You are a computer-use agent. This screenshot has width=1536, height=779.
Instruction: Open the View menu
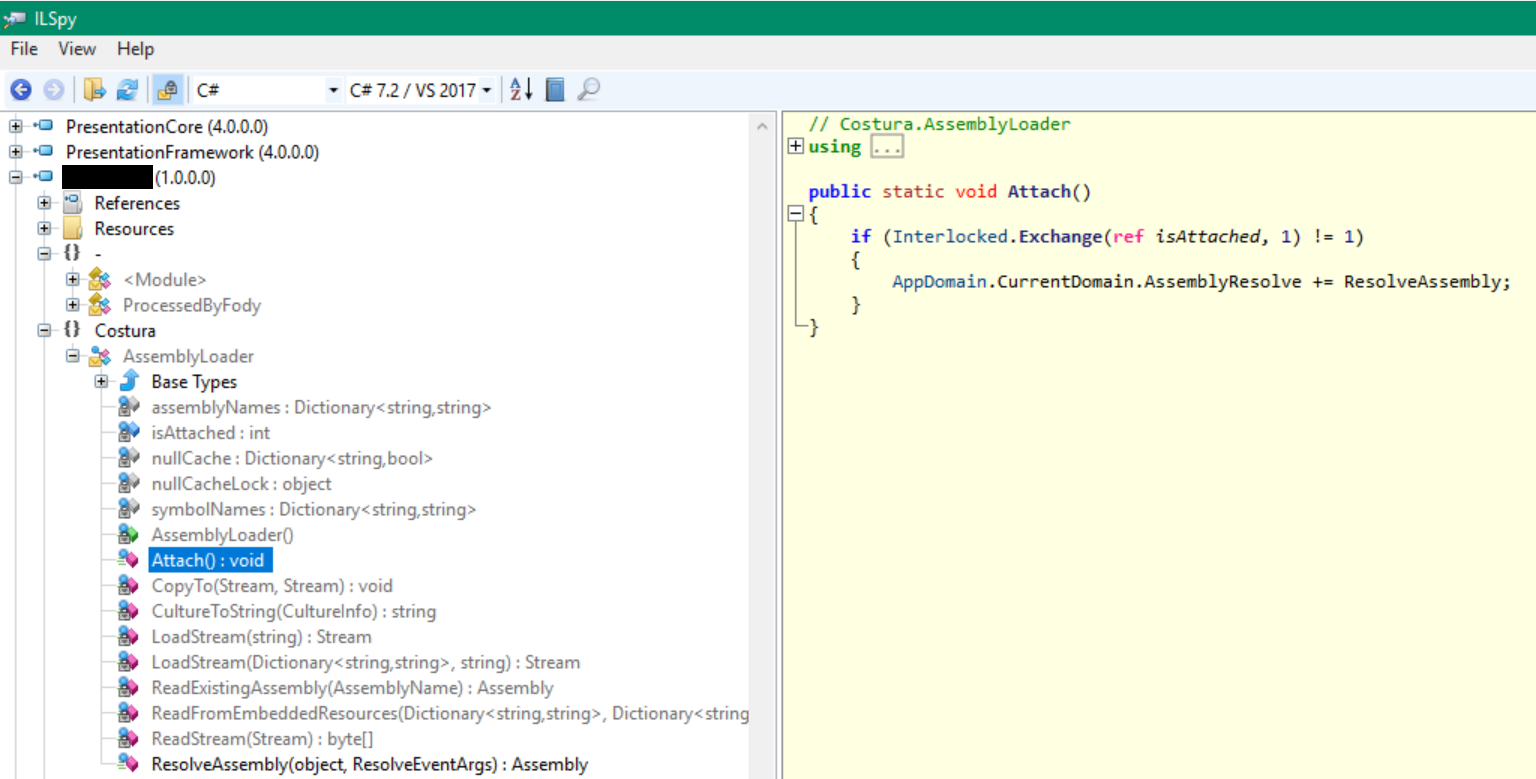[x=77, y=49]
